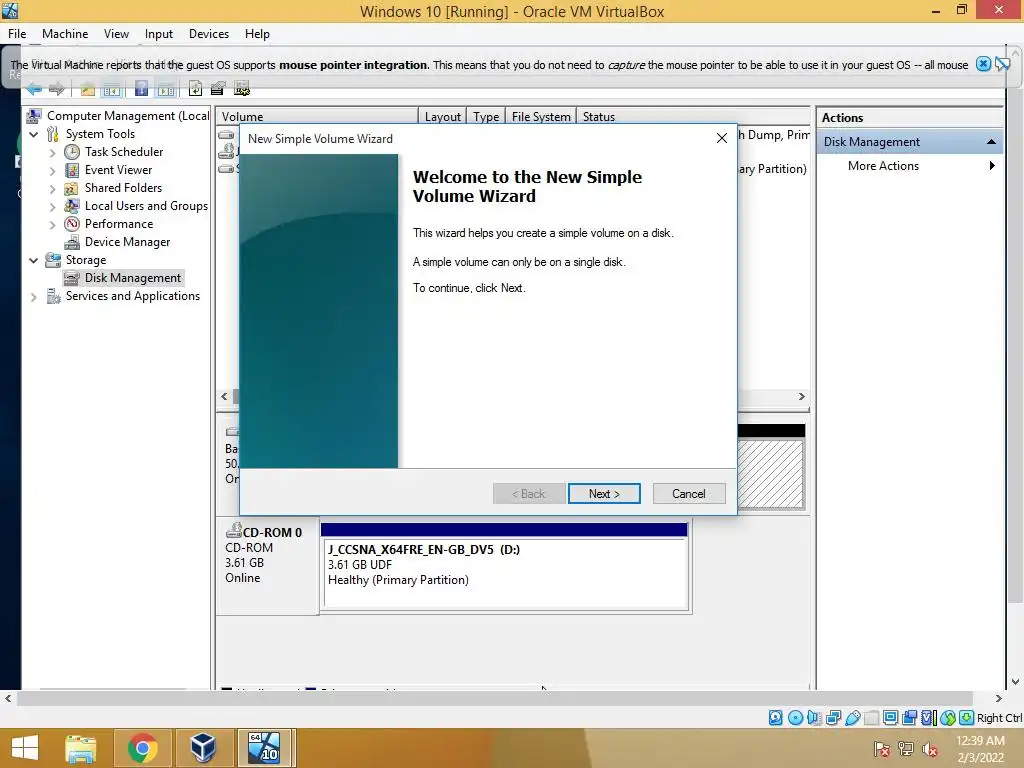This screenshot has width=1024, height=768.
Task: Click the blue Help toolbar icon
Action: coord(141,88)
